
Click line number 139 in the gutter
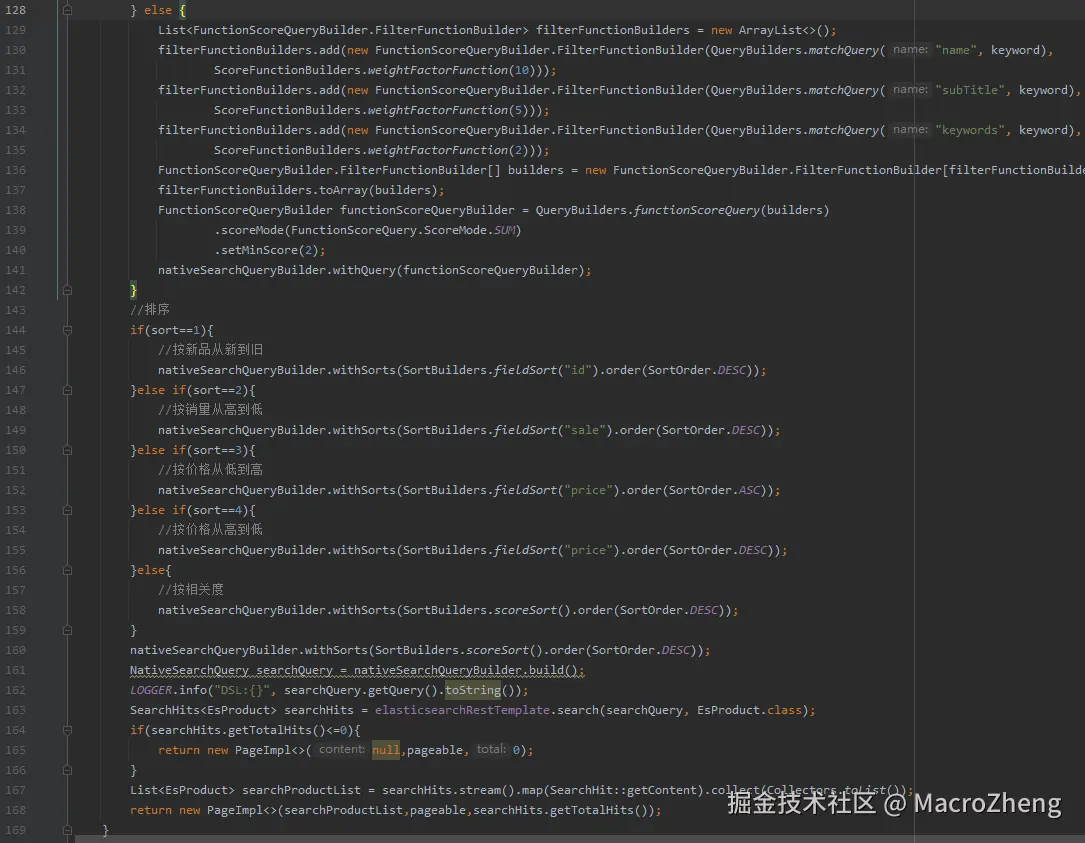(x=15, y=230)
